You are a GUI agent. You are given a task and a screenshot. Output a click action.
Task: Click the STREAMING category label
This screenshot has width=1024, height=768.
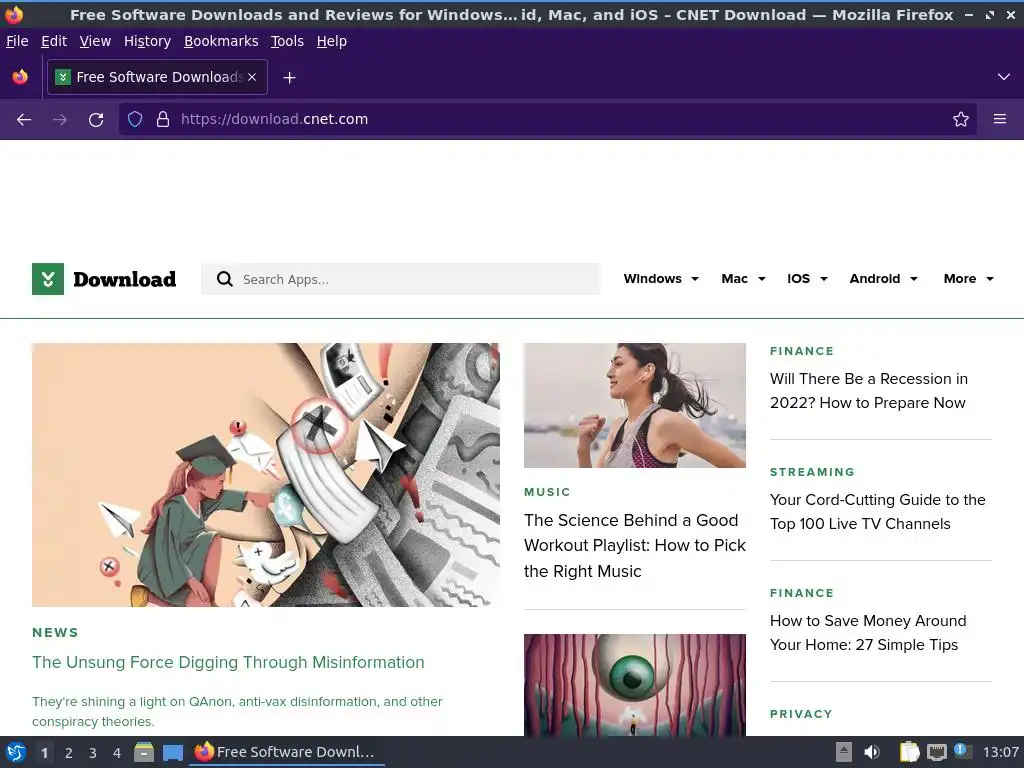(812, 472)
